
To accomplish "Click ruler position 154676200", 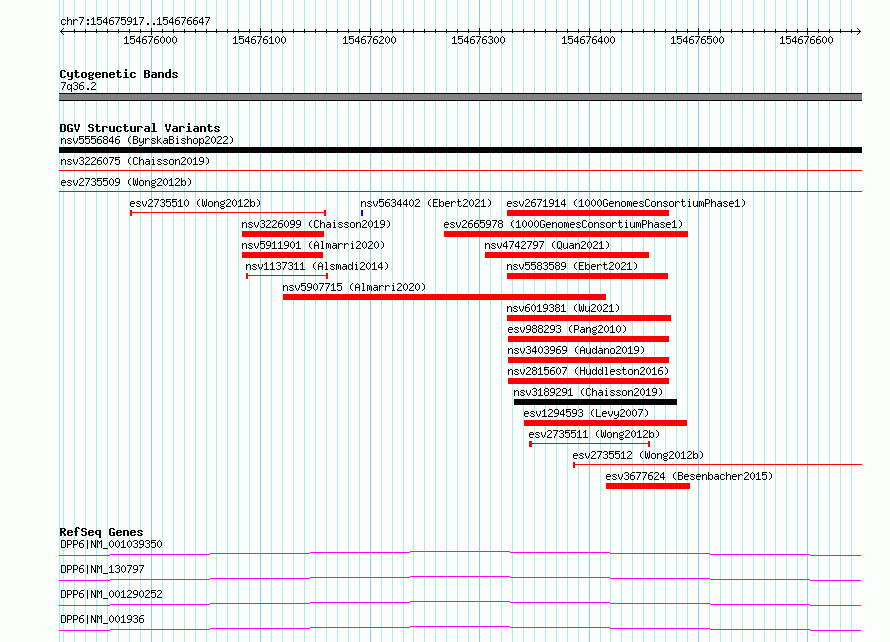I will [x=369, y=40].
